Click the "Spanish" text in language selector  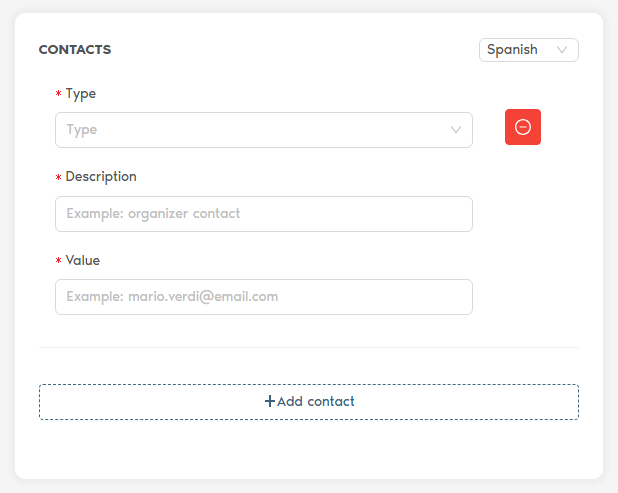pyautogui.click(x=512, y=50)
